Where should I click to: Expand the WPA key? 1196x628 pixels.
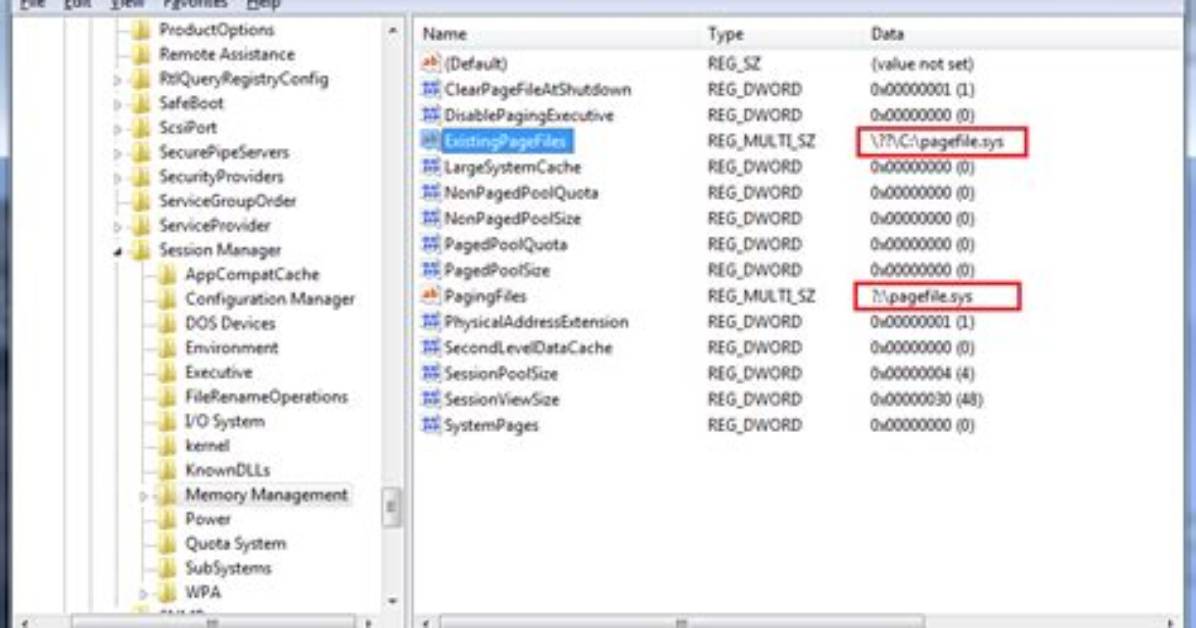tap(143, 593)
